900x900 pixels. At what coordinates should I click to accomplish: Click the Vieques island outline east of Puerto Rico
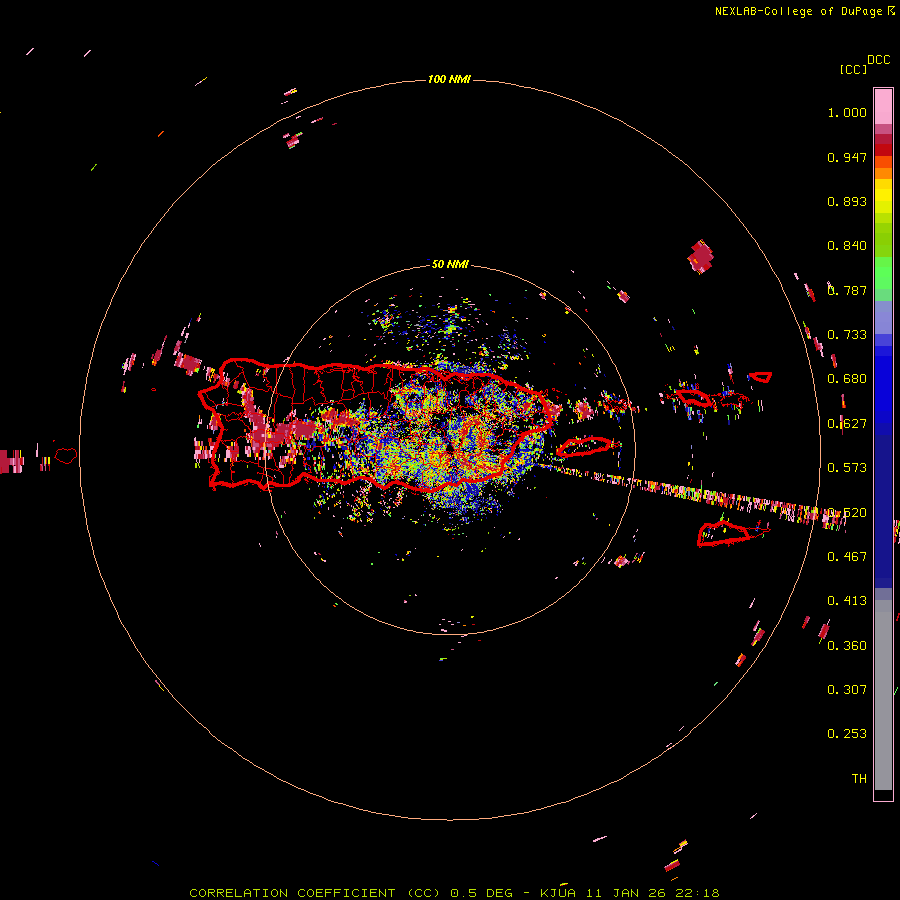coord(584,446)
